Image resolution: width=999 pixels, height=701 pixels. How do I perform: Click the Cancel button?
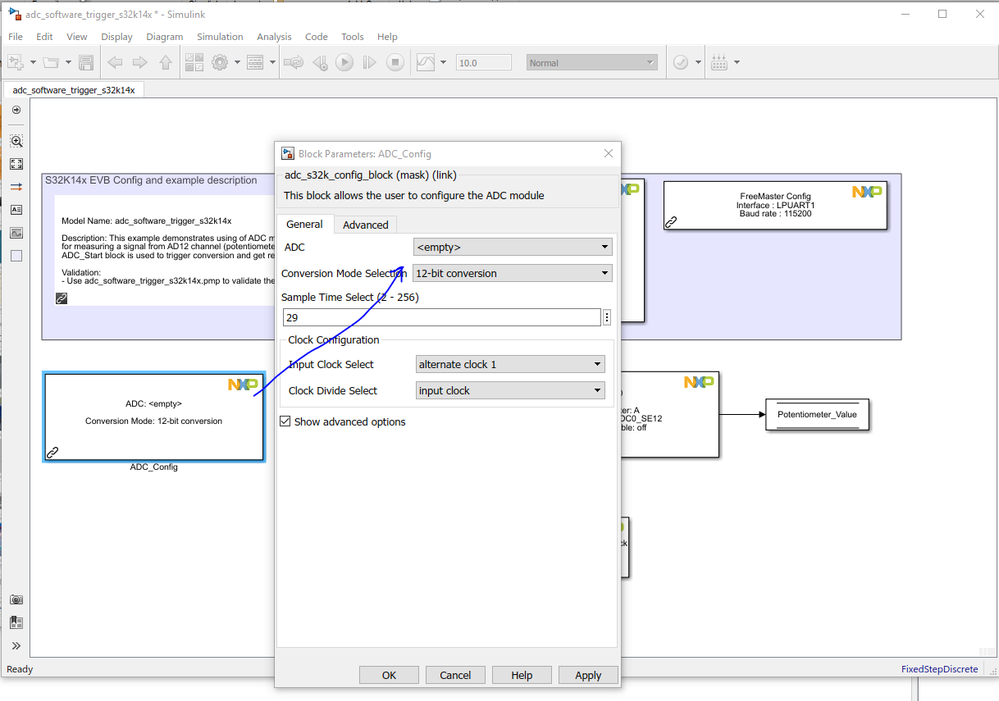455,675
